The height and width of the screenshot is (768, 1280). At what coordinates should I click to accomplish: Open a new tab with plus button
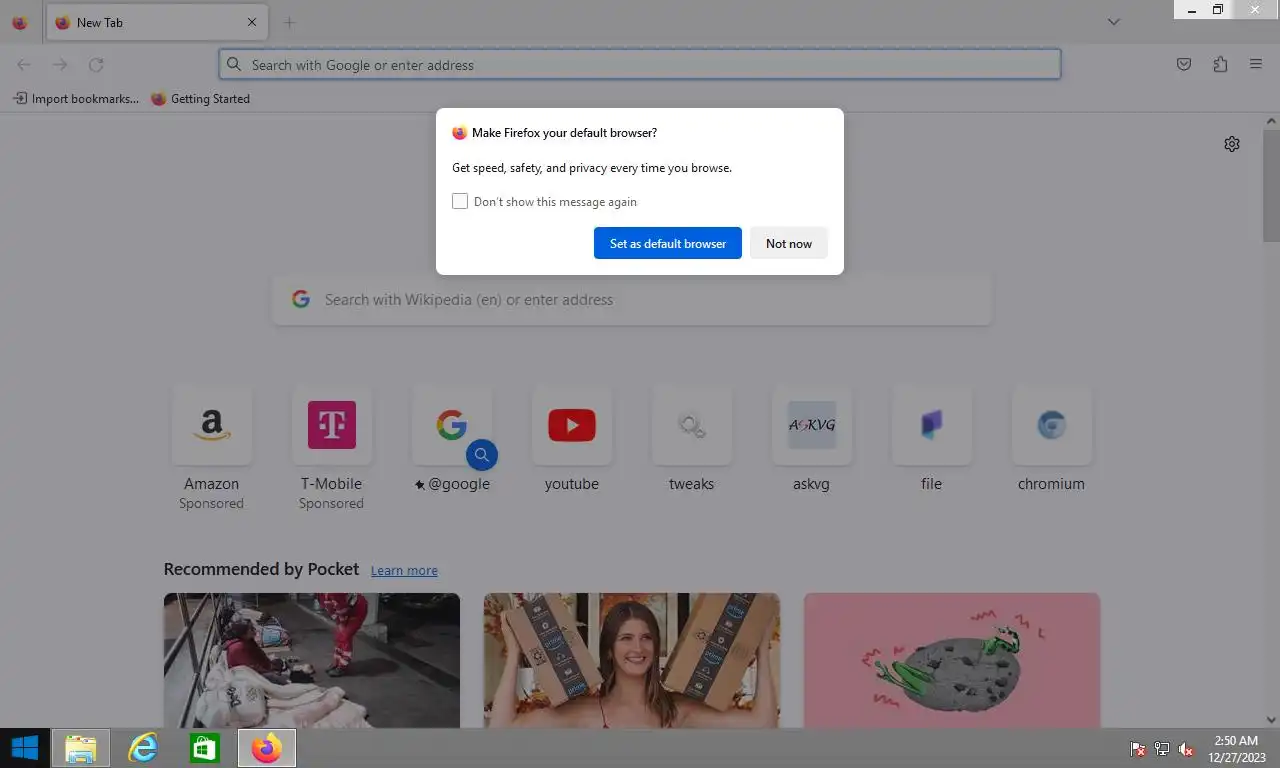(289, 22)
